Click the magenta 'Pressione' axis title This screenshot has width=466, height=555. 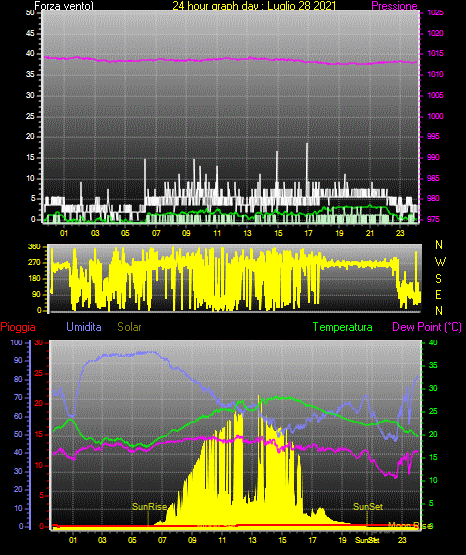(394, 6)
